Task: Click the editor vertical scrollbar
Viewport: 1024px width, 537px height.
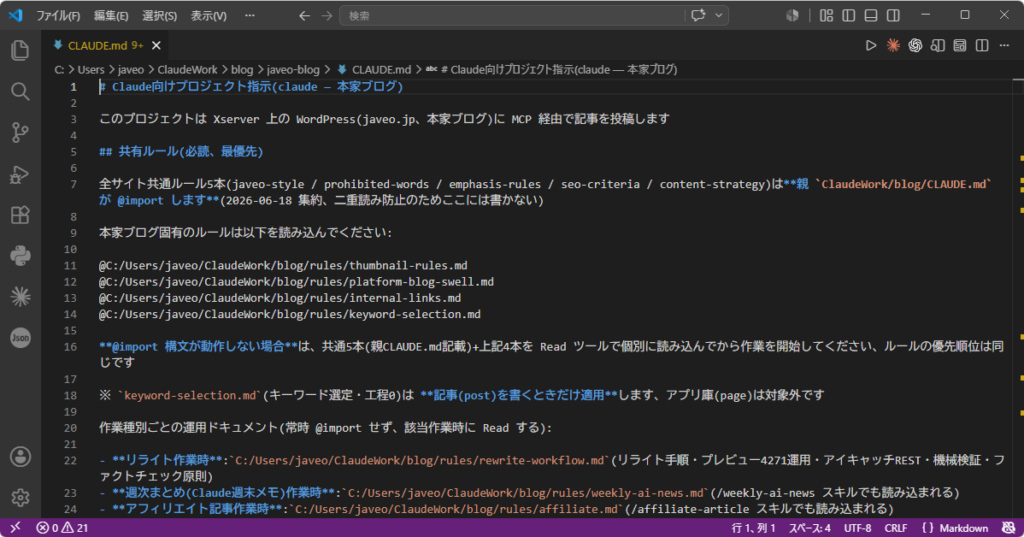Action: point(1018,299)
